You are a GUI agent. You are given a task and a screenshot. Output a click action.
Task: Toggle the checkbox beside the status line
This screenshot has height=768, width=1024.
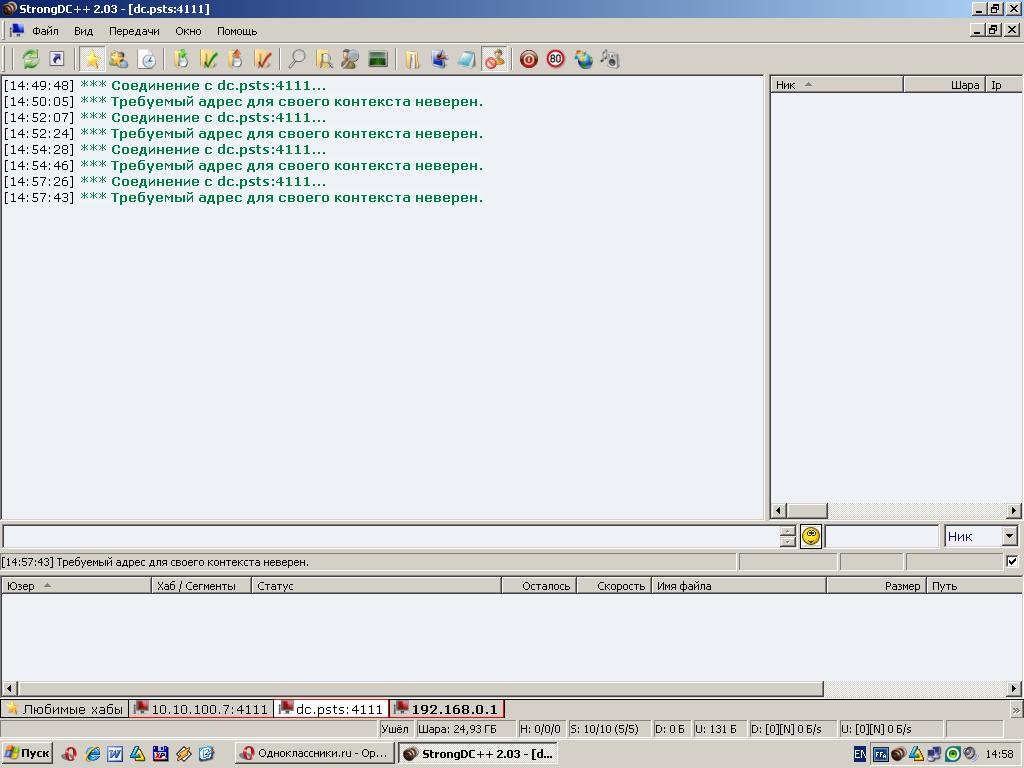[1012, 562]
